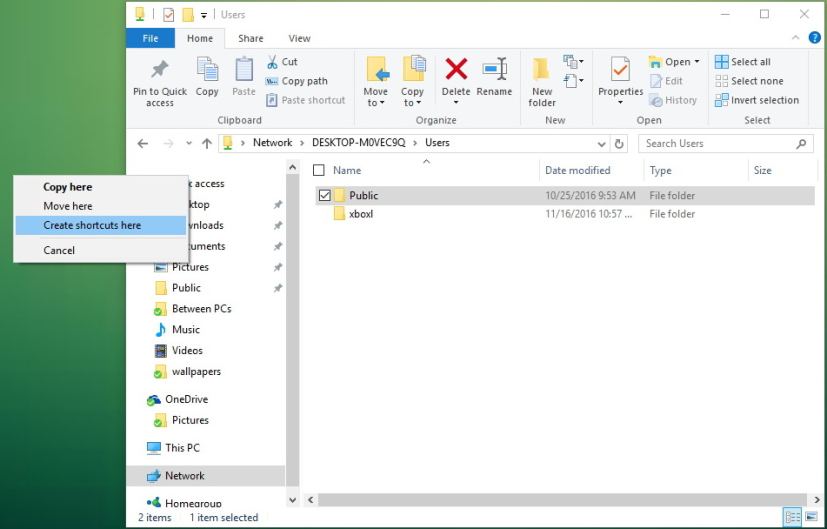827x529 pixels.
Task: Switch to the Home ribbon tab
Action: click(x=200, y=38)
